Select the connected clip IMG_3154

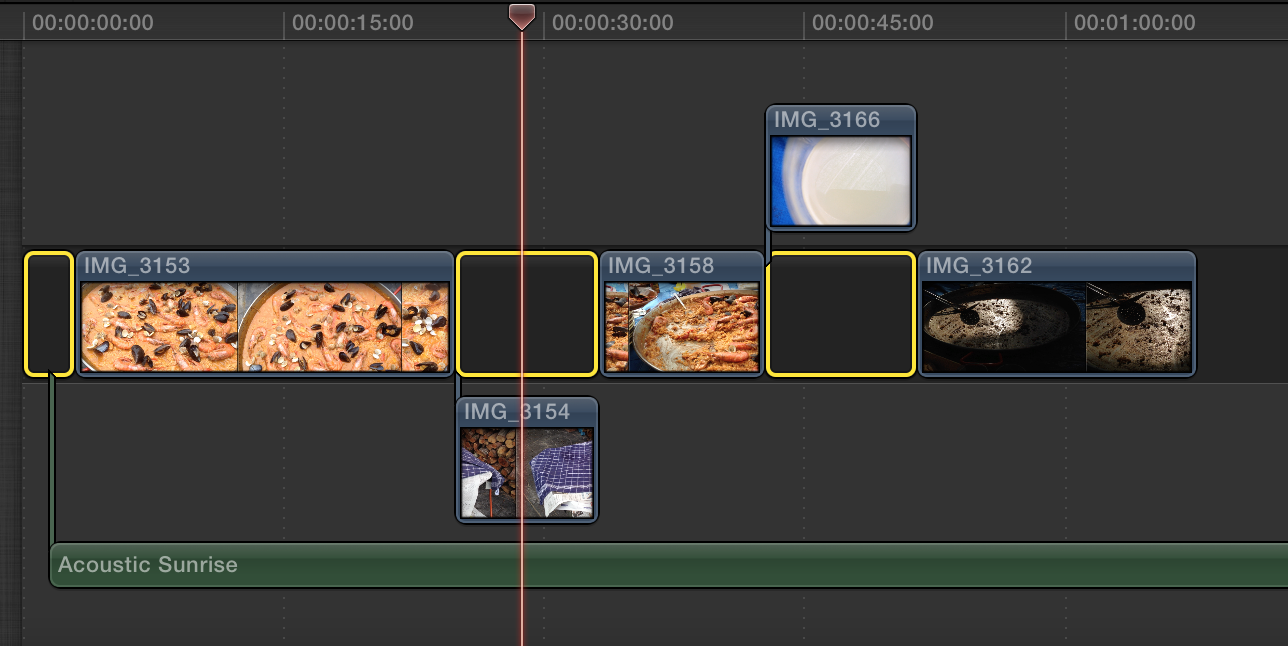tap(527, 465)
